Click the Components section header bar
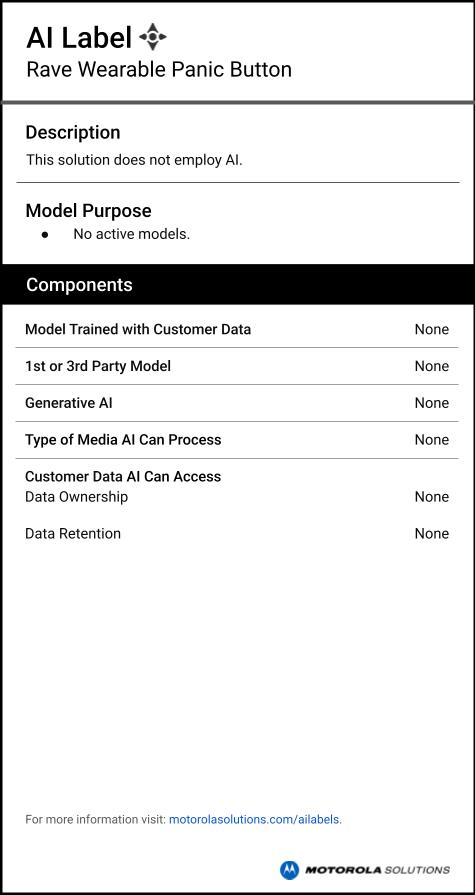This screenshot has width=475, height=895. (238, 284)
